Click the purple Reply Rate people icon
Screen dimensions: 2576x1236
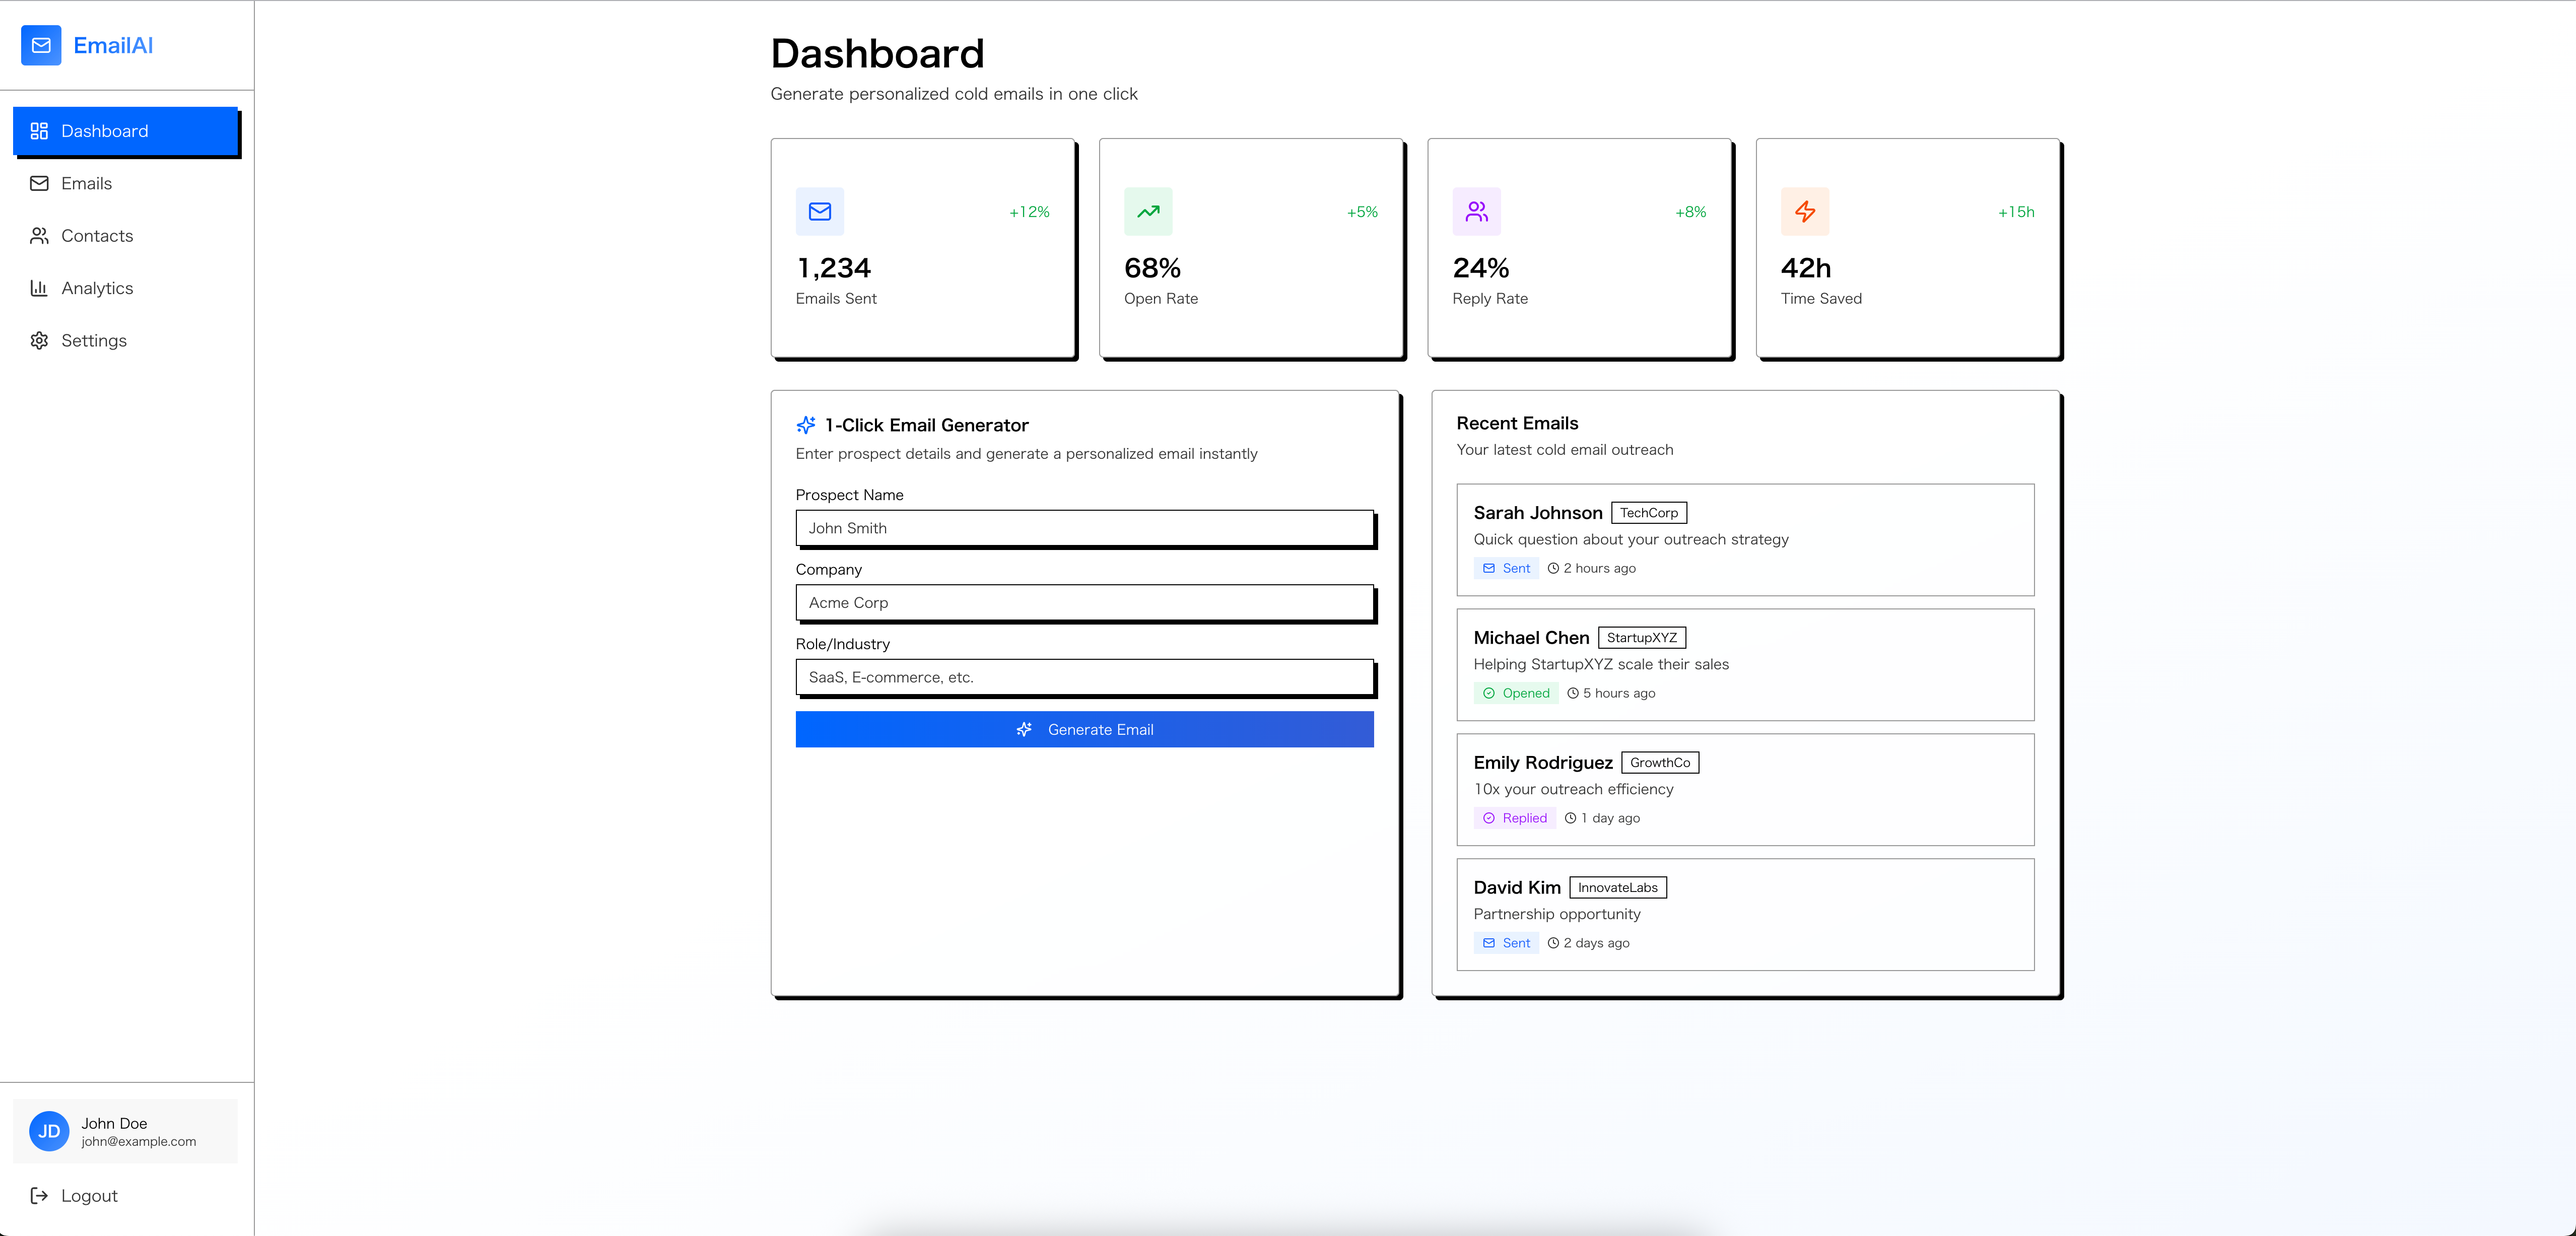[1476, 211]
